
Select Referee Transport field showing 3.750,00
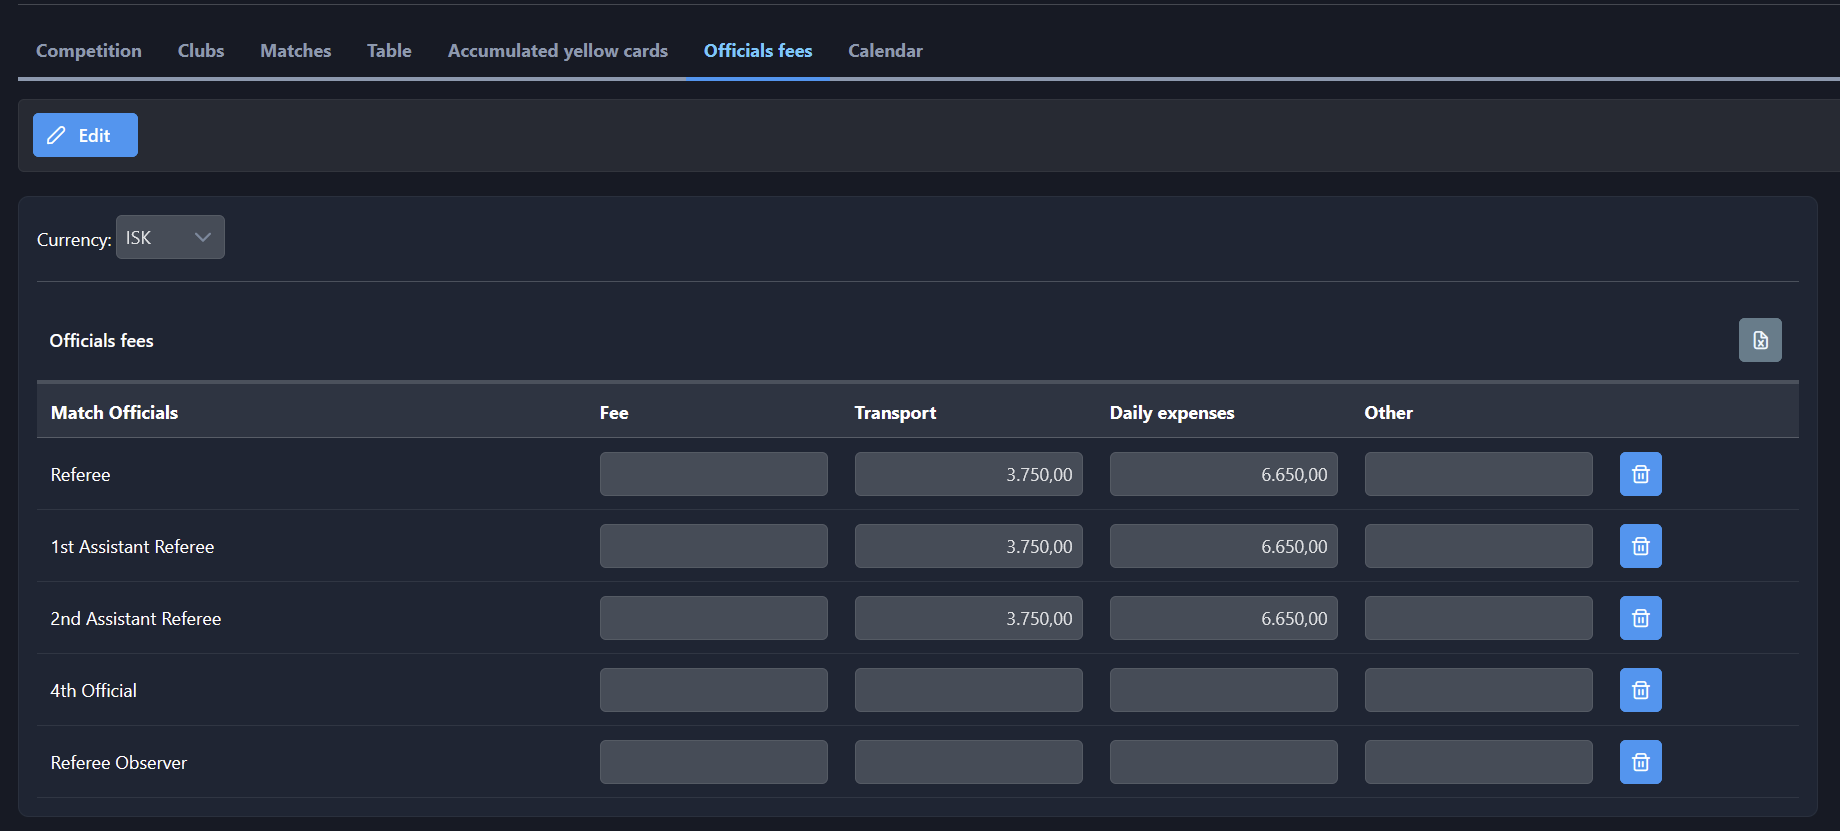pyautogui.click(x=968, y=474)
